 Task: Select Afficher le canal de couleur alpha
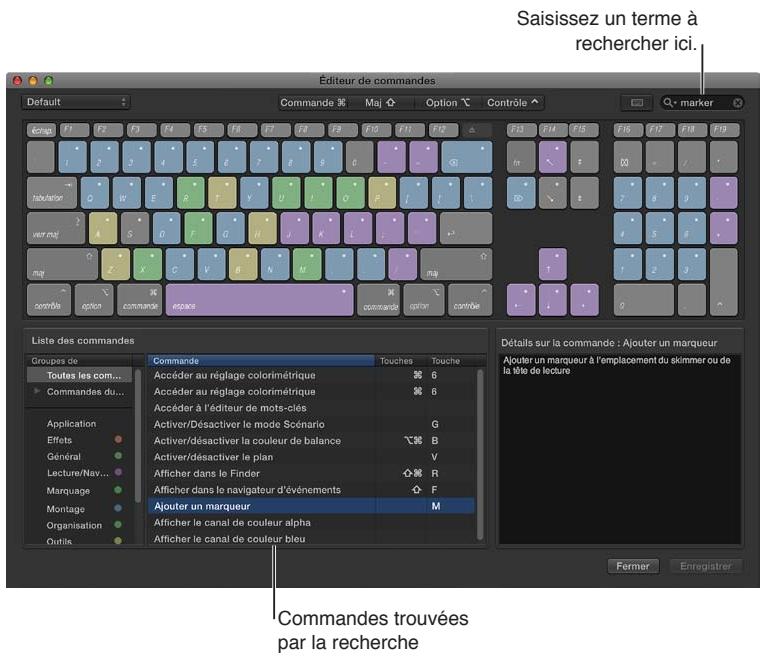point(311,522)
